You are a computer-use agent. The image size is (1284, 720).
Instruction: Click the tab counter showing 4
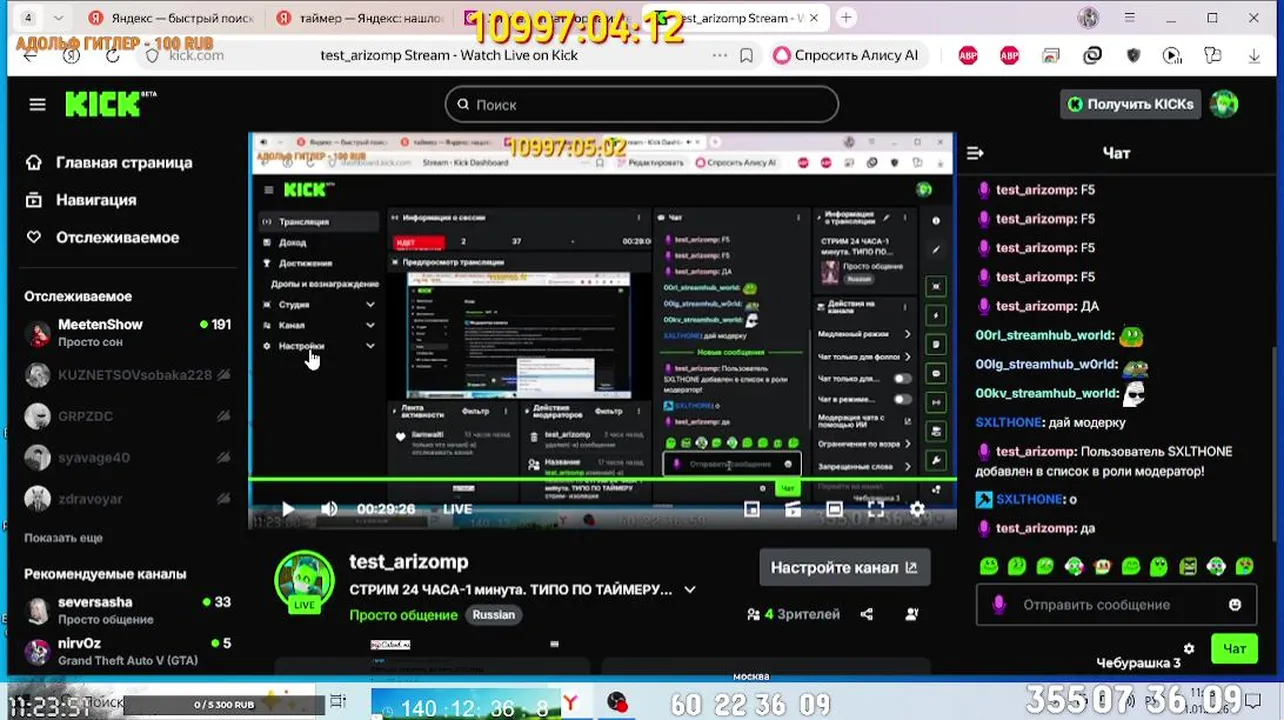coord(27,18)
